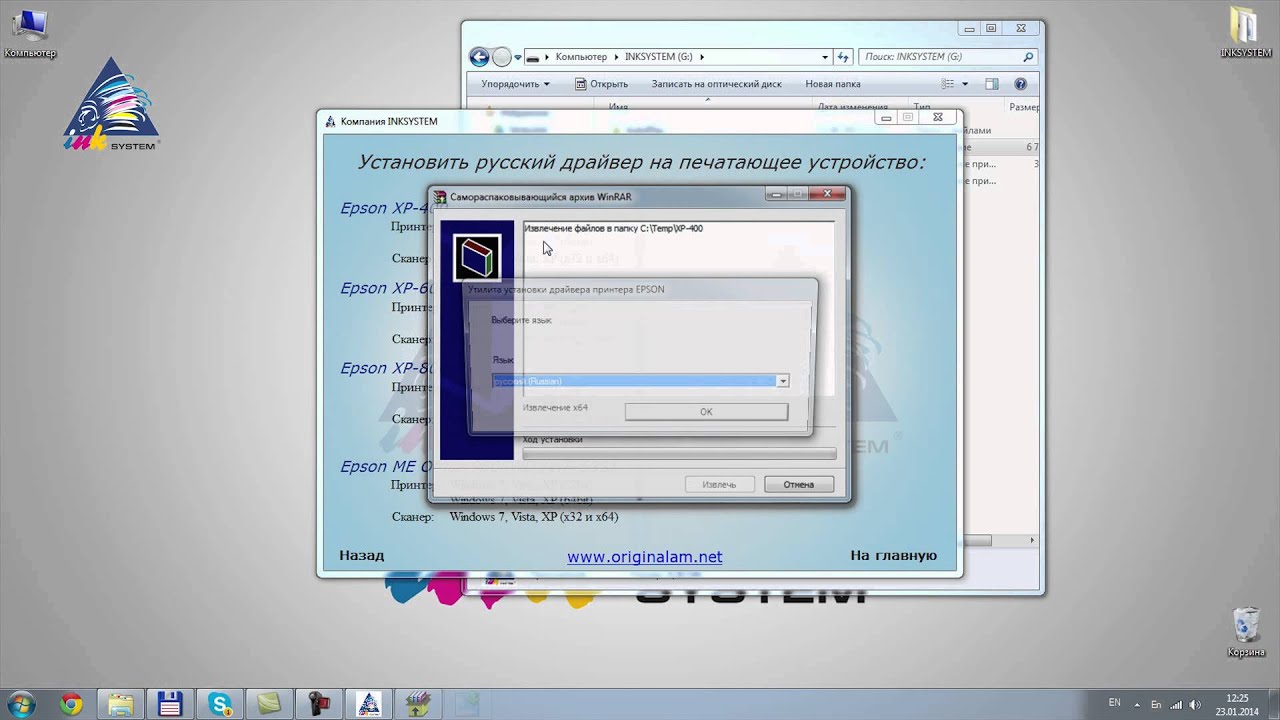Click На главную in INKSYSTEM window
Screen dimensions: 1280x720
click(893, 555)
